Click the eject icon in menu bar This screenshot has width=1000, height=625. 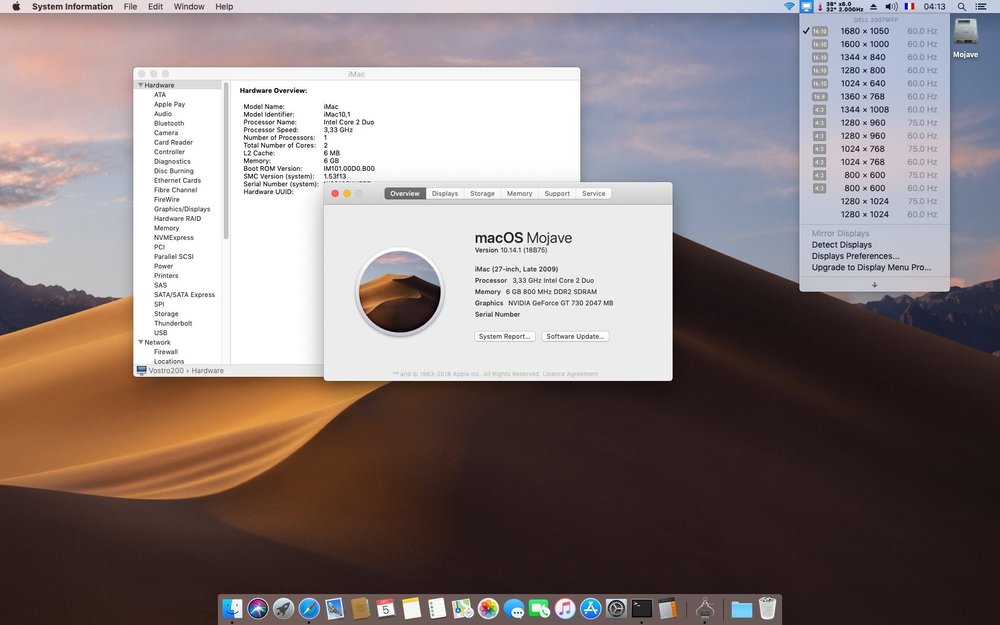[x=873, y=6]
